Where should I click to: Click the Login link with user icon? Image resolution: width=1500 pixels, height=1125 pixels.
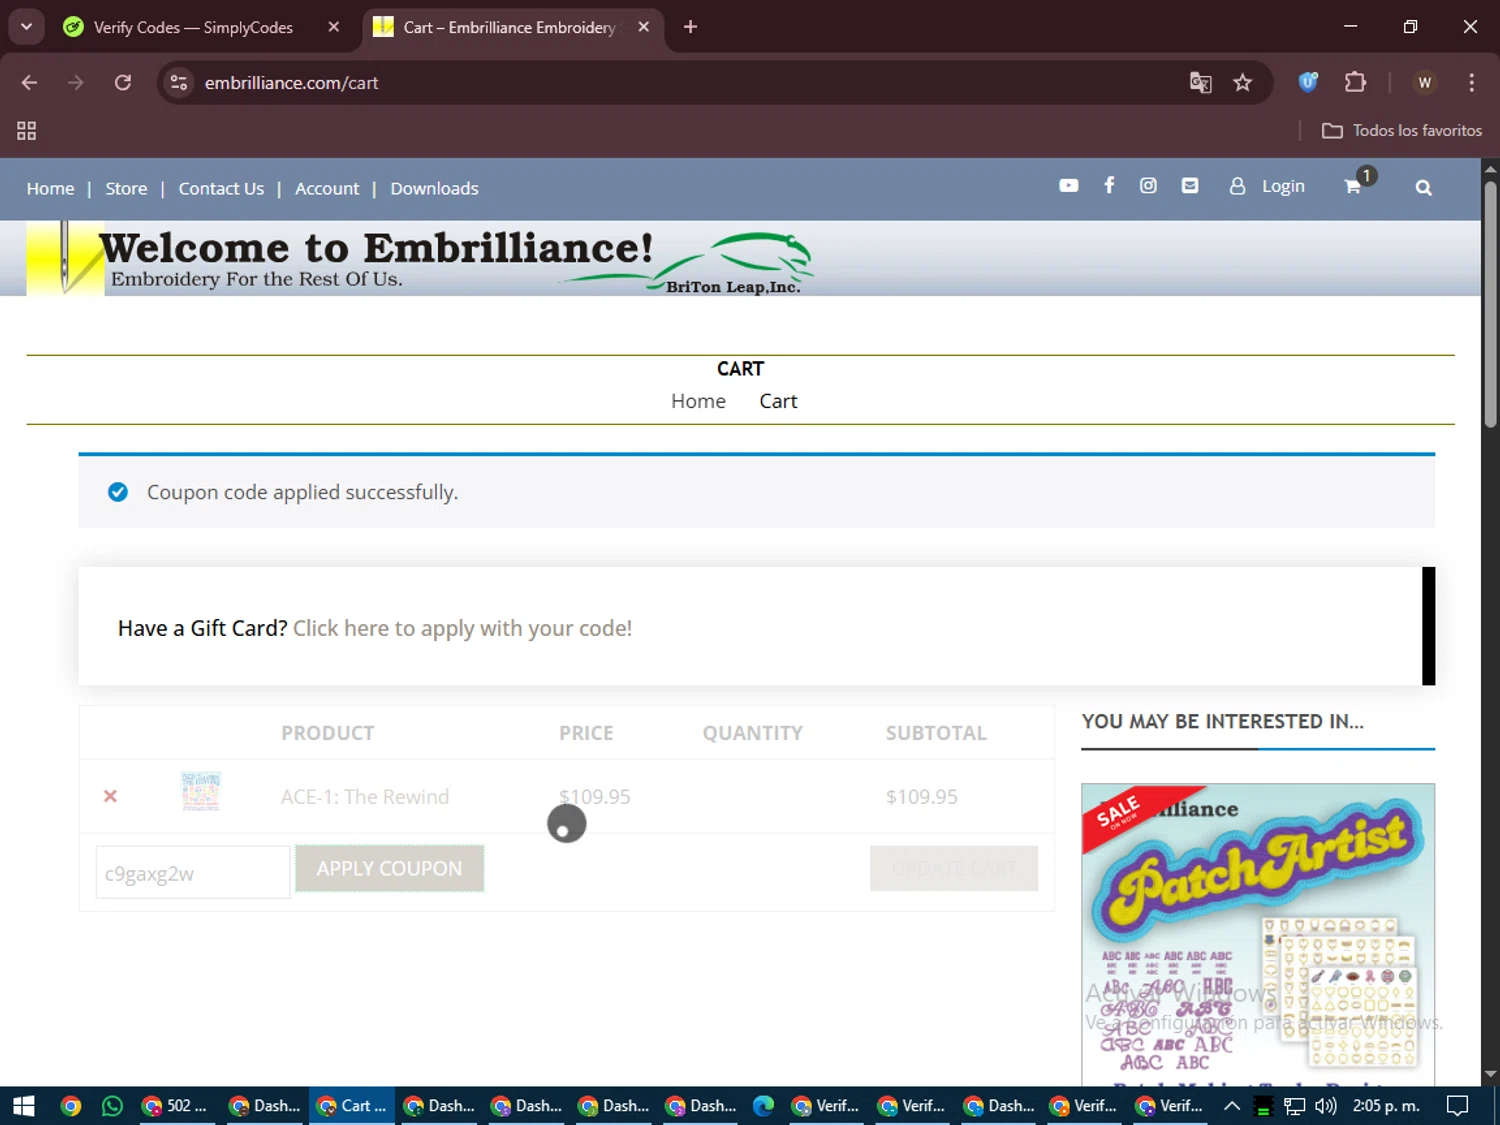[1267, 186]
